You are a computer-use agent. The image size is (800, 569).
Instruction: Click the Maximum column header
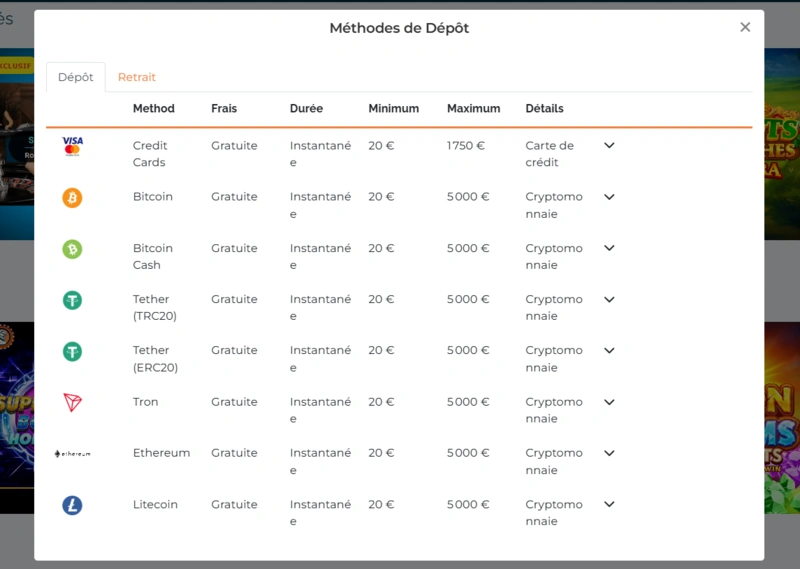coord(473,108)
